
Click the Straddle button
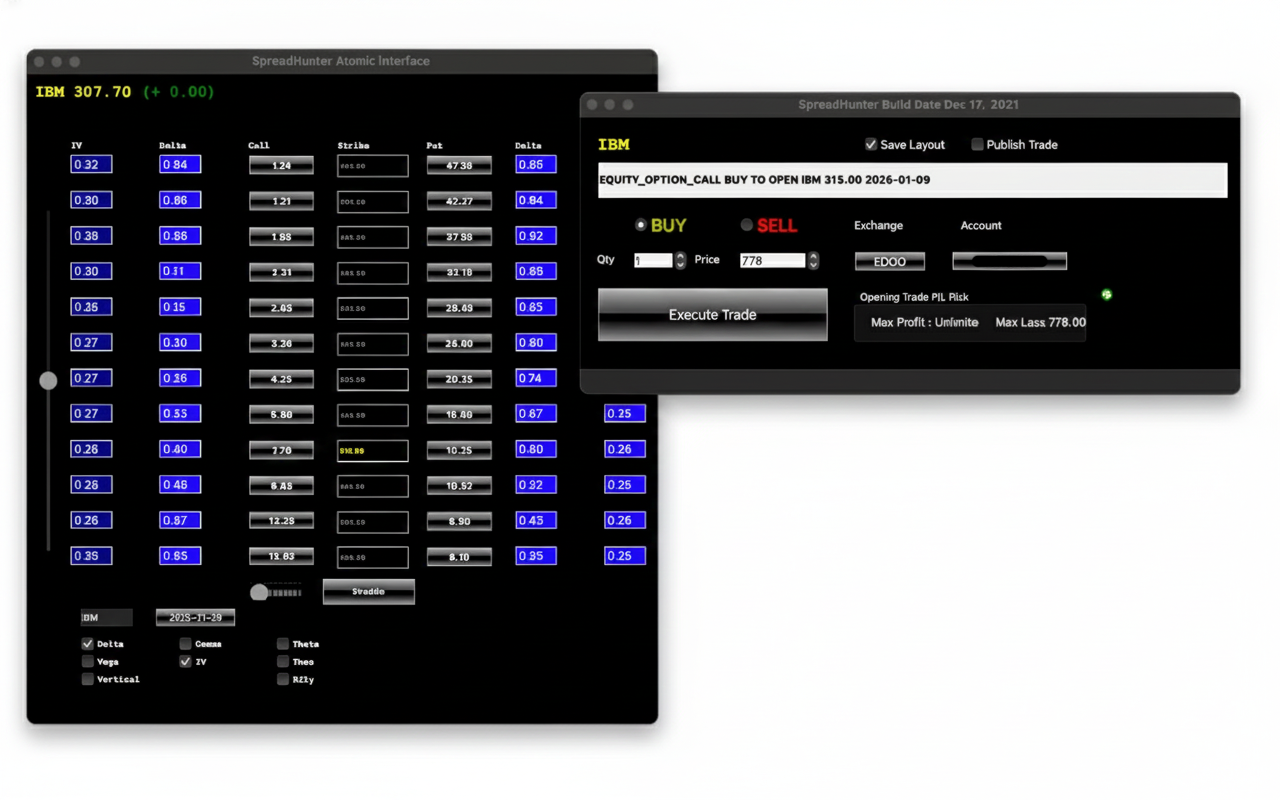[x=369, y=592]
